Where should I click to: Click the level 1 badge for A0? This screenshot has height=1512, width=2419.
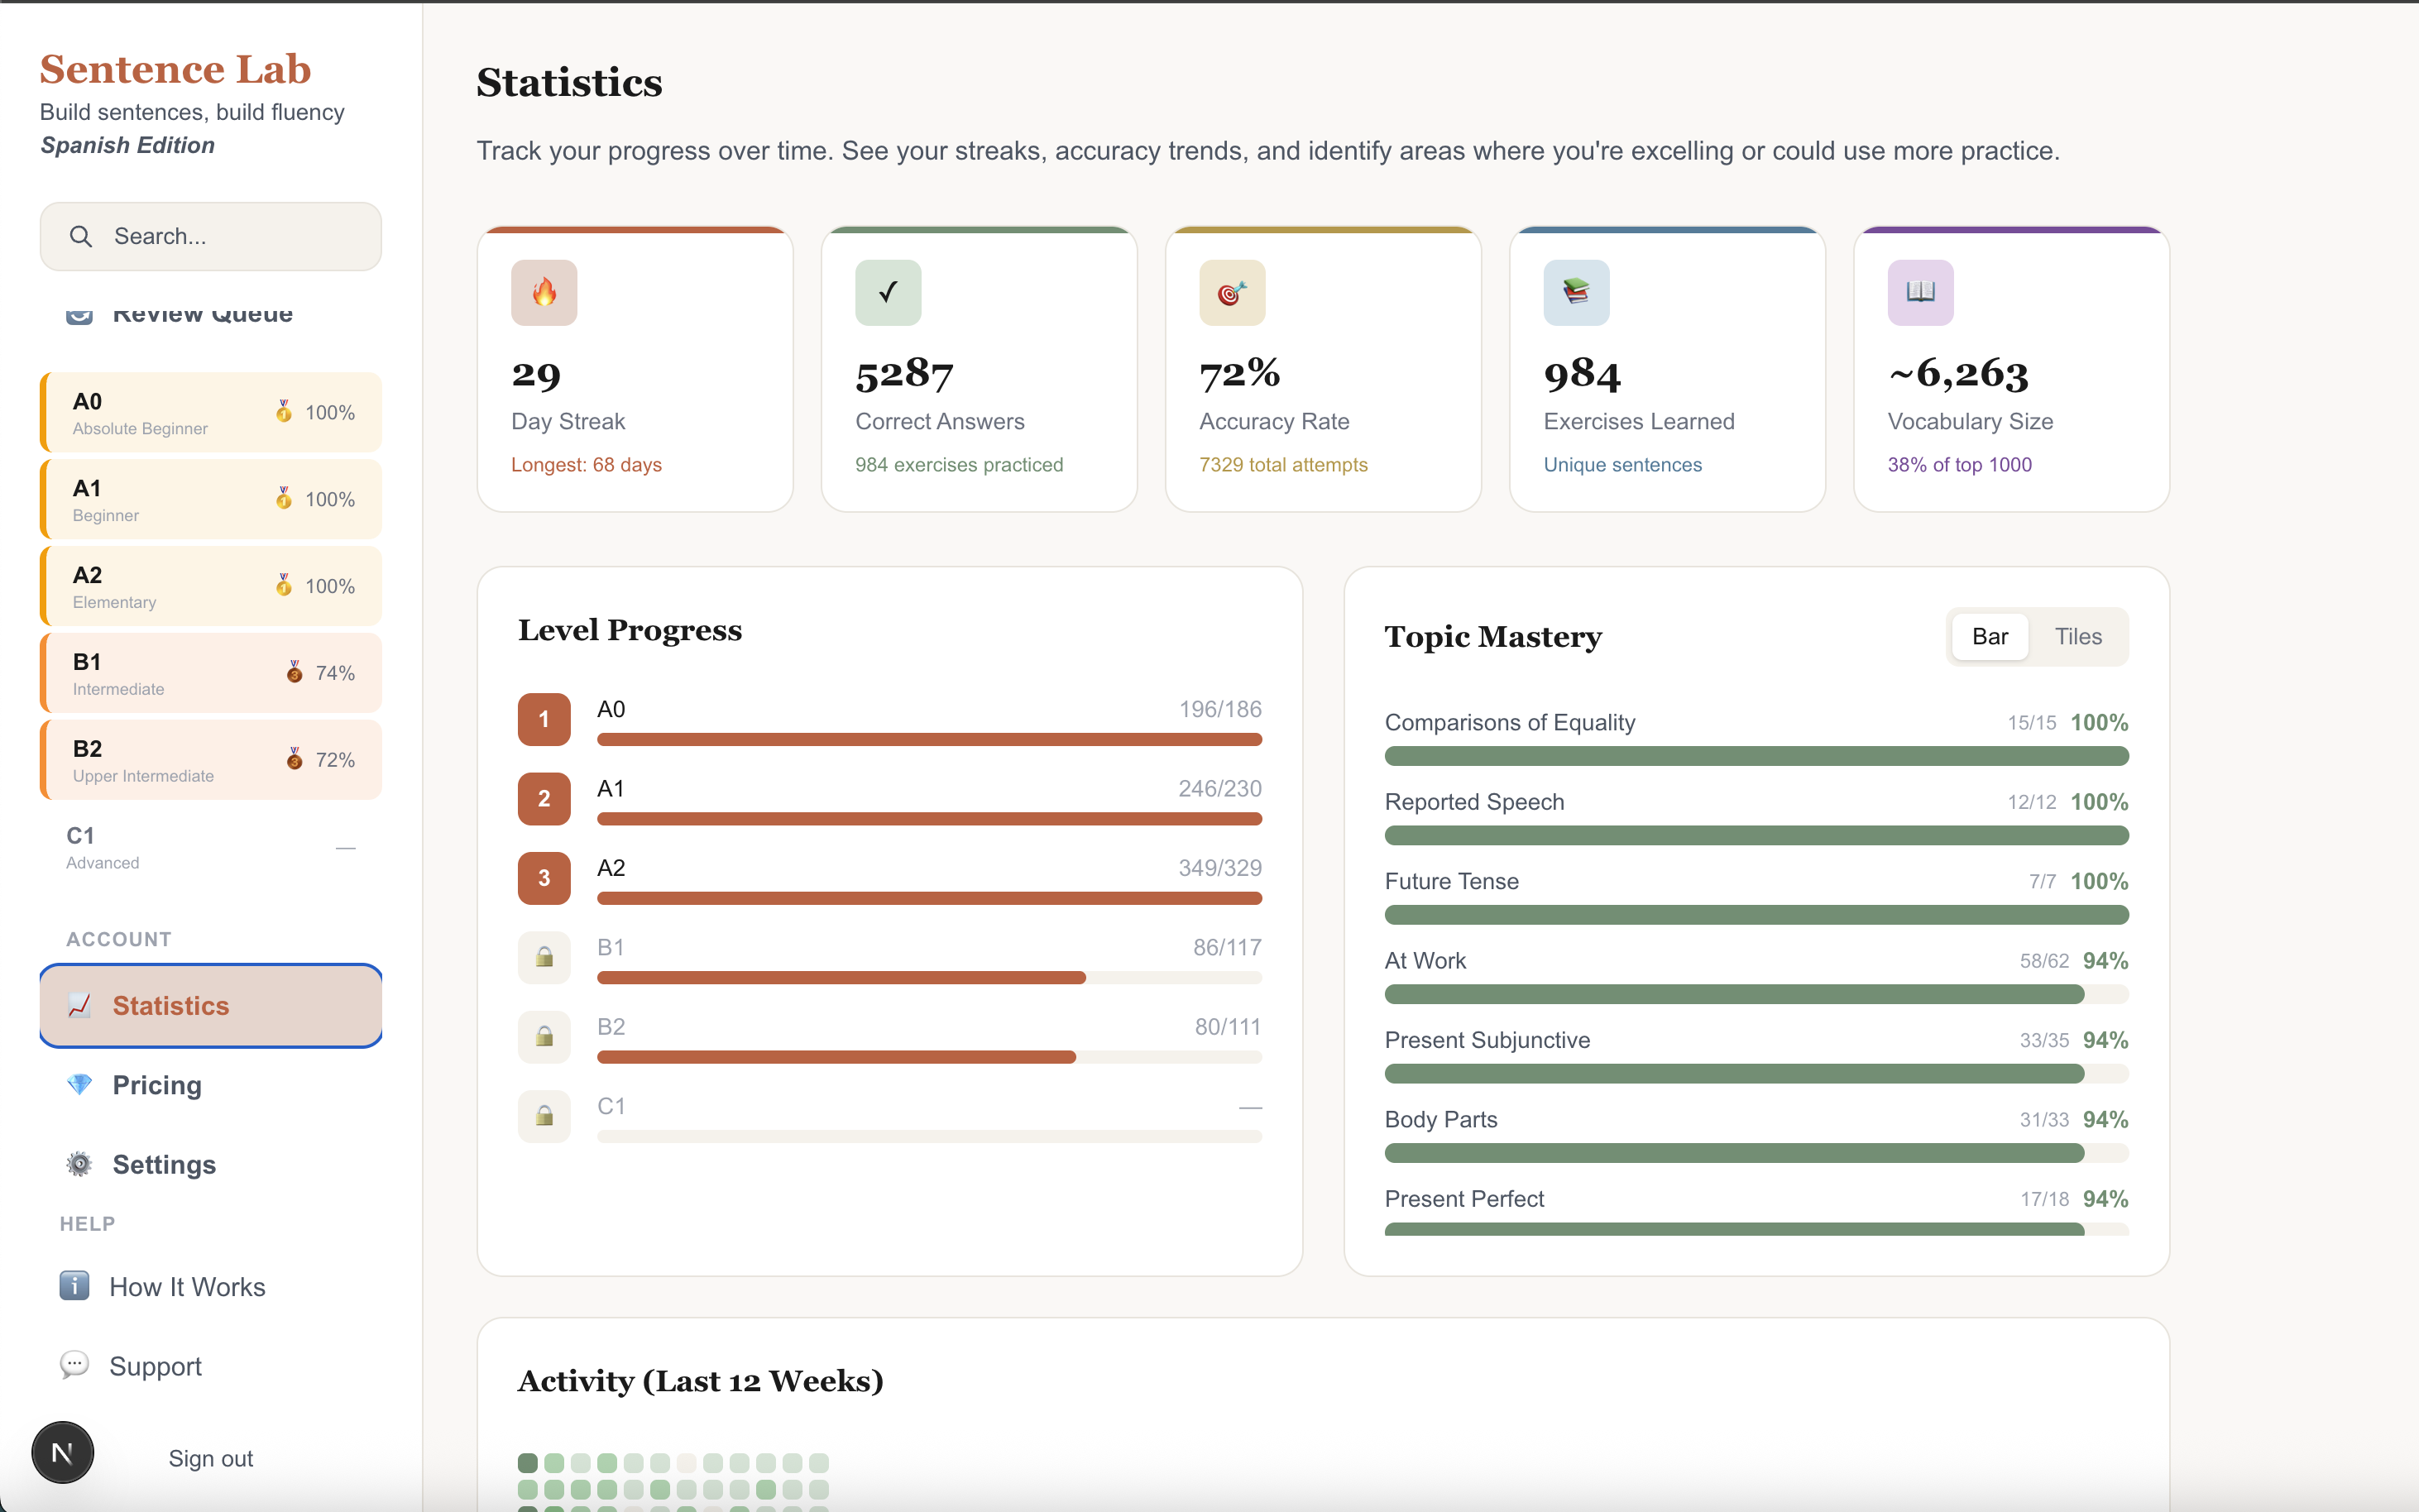pos(544,719)
